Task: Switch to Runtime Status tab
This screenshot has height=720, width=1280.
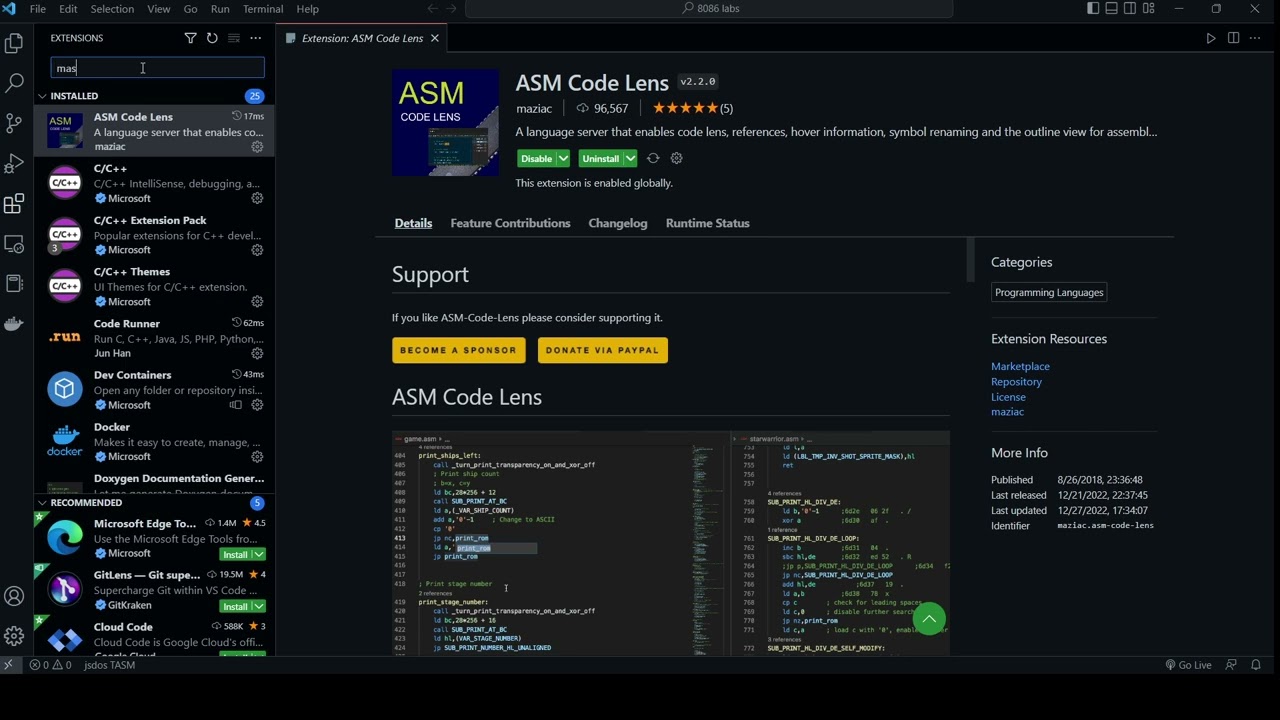Action: coord(707,223)
